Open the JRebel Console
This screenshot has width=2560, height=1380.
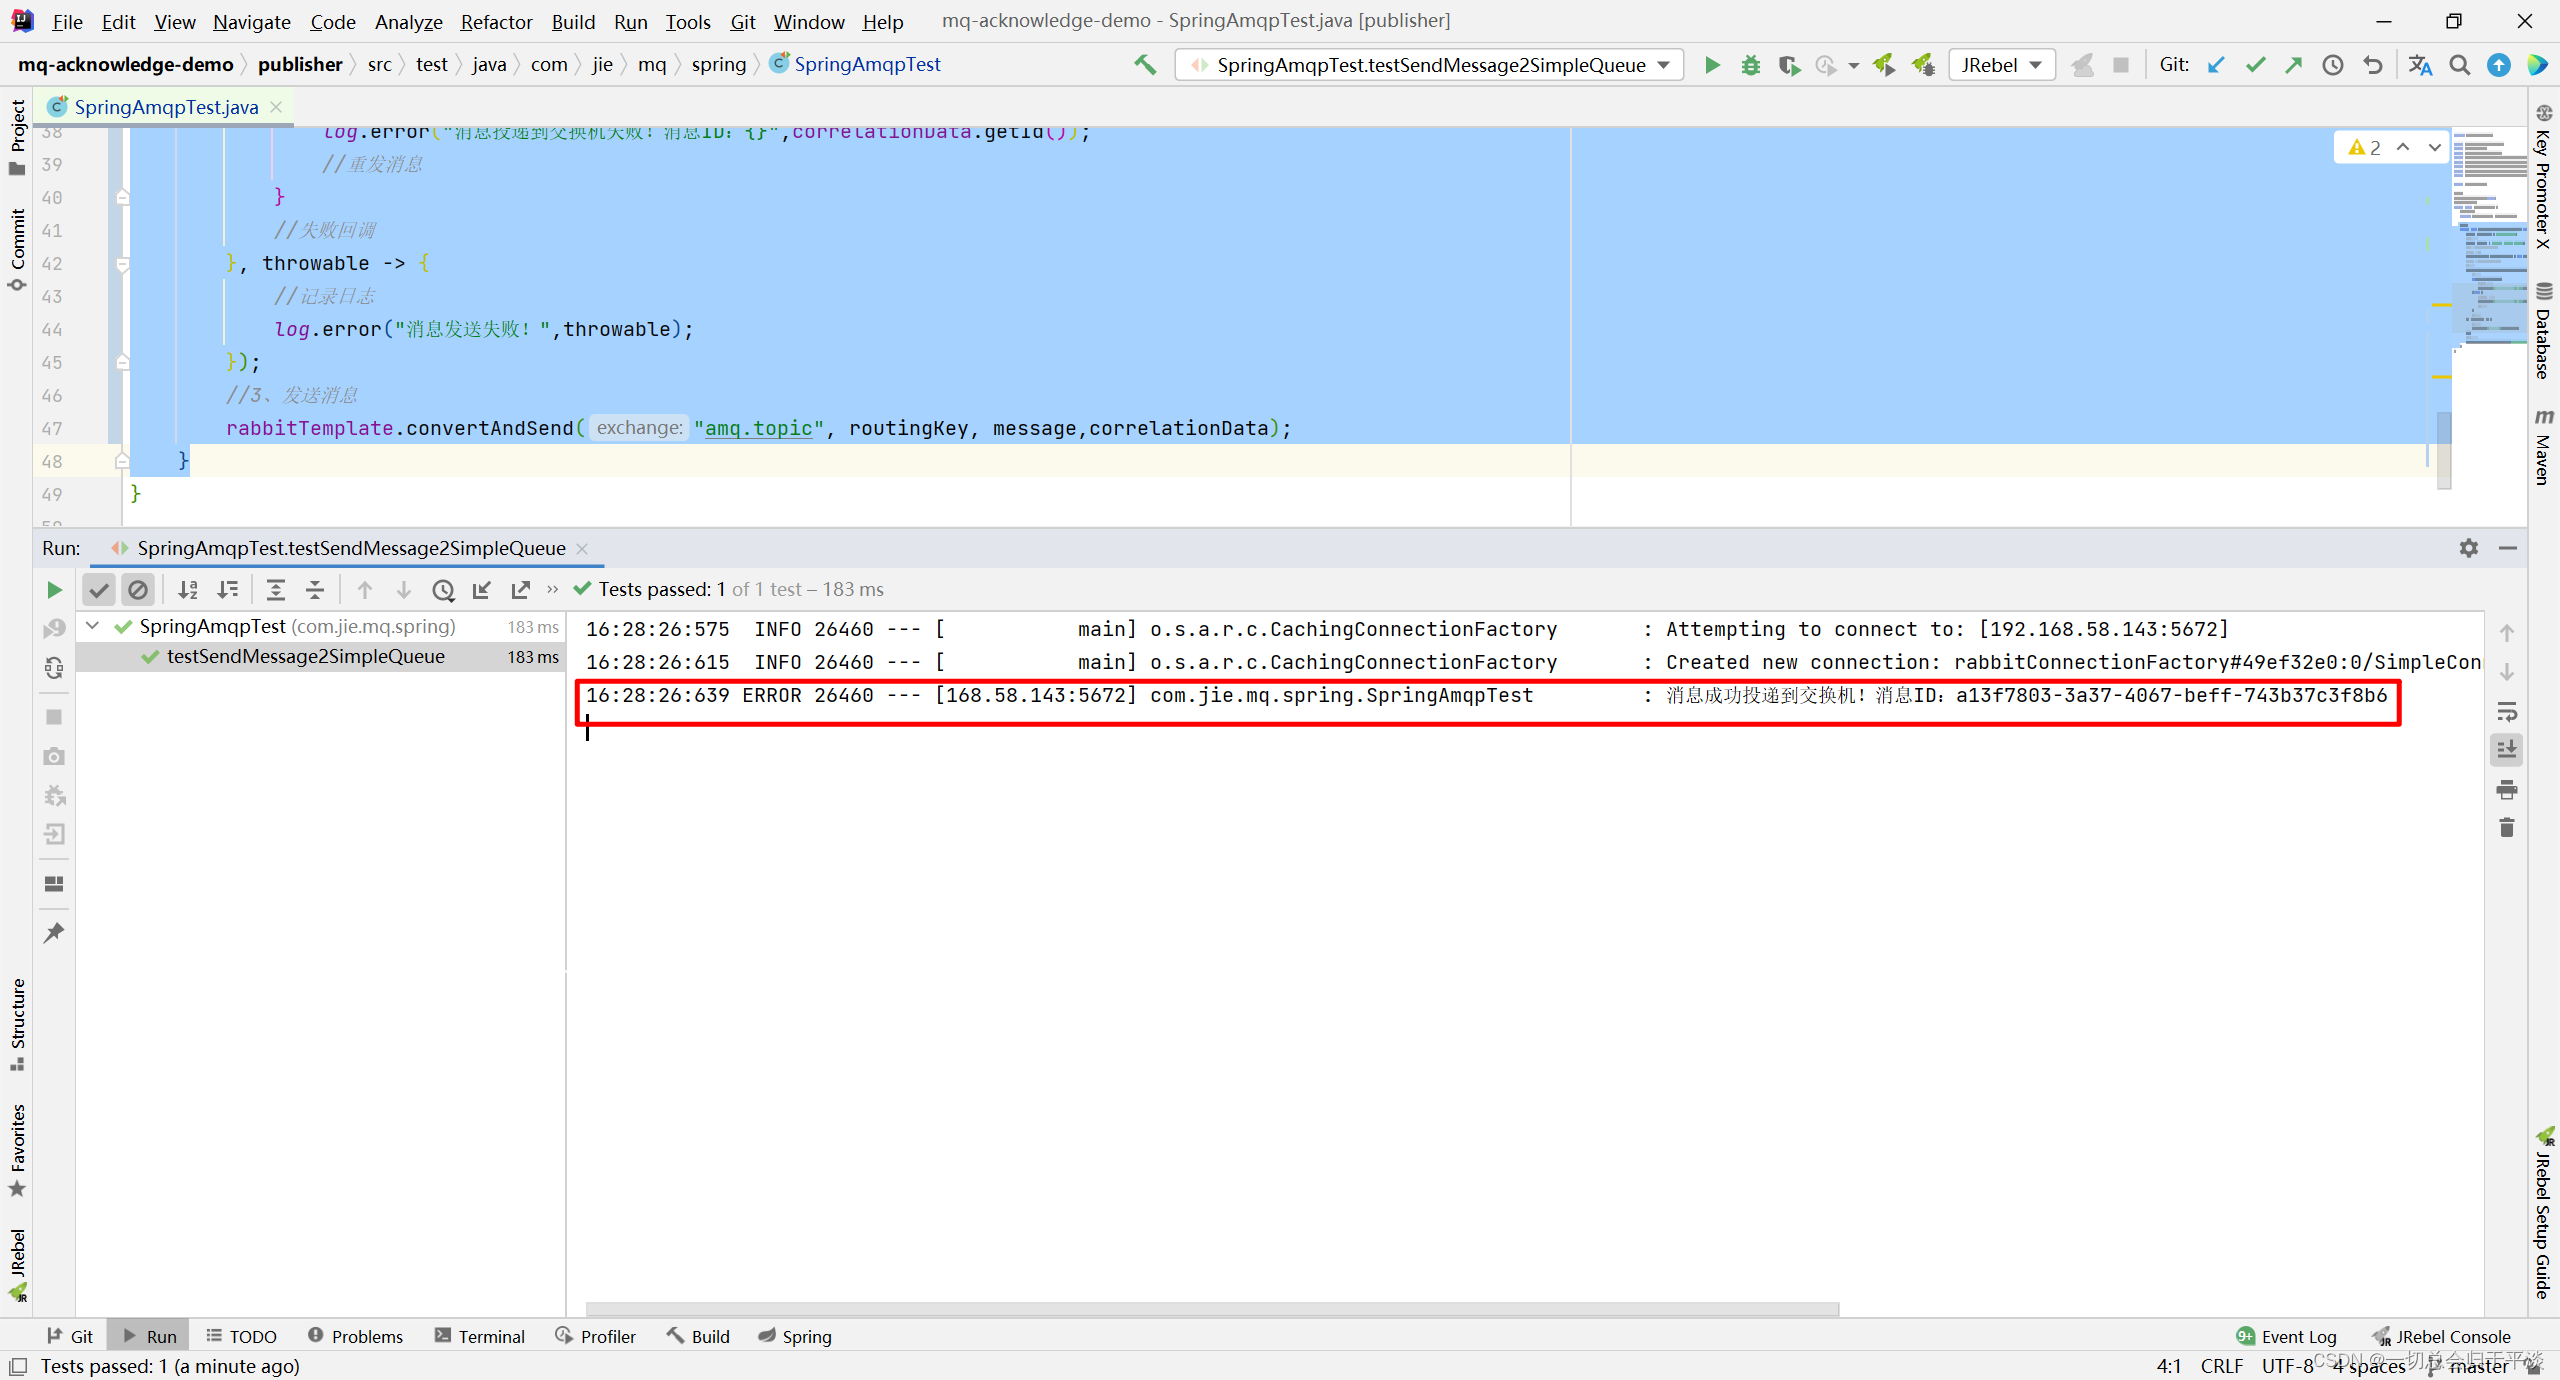click(2441, 1336)
